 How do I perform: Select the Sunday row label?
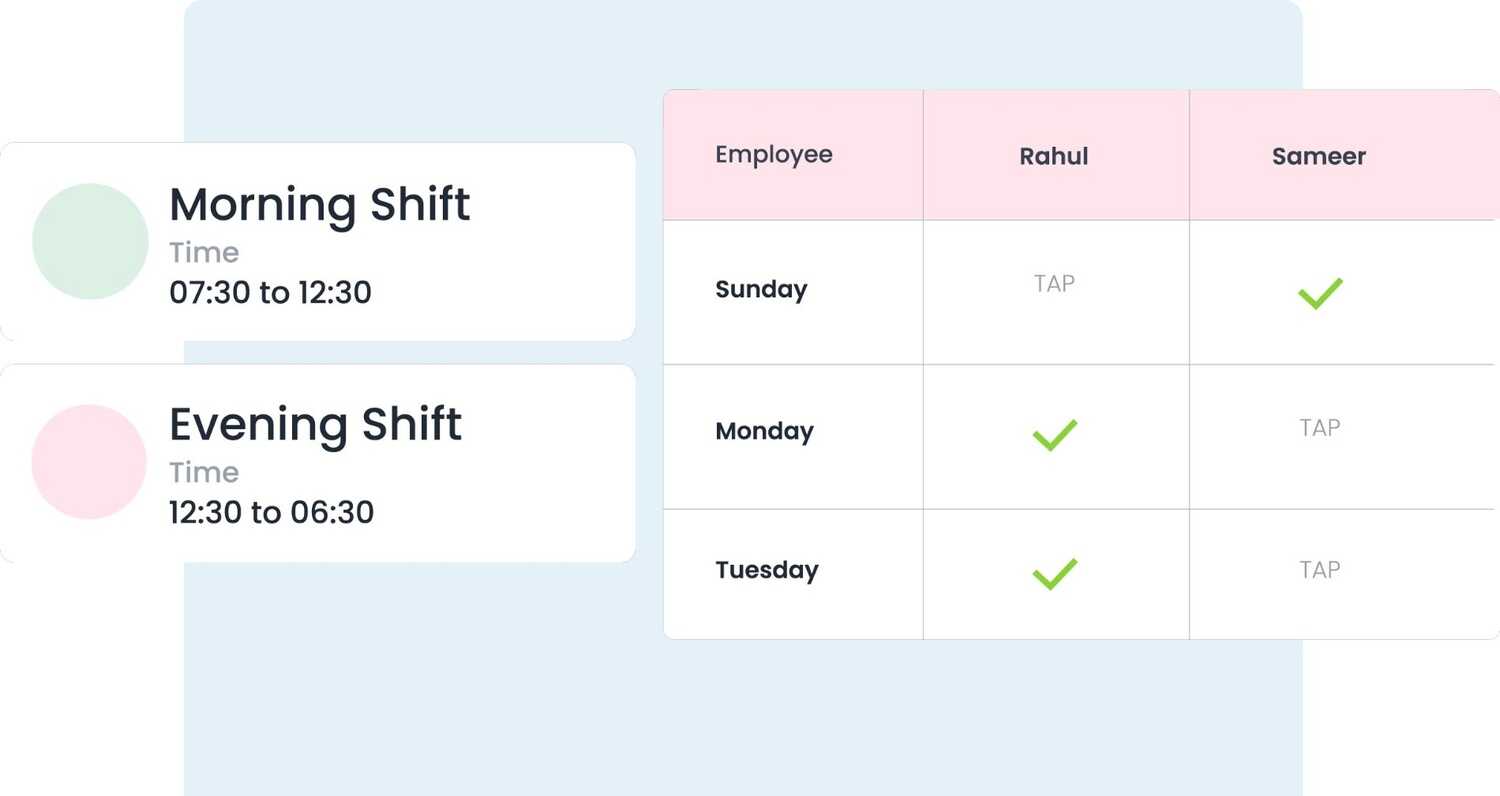[x=761, y=290]
